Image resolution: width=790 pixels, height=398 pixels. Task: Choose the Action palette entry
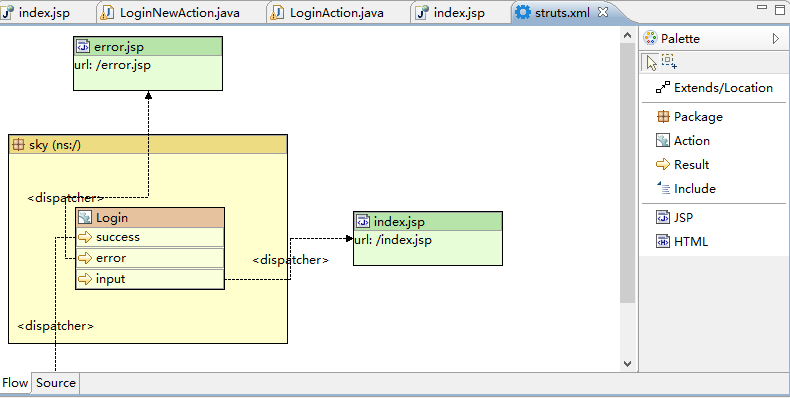click(714, 141)
